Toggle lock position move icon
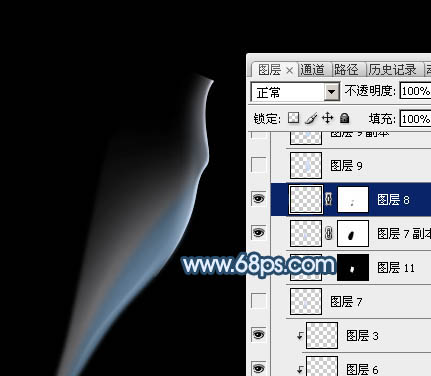The height and width of the screenshot is (376, 431). click(328, 118)
